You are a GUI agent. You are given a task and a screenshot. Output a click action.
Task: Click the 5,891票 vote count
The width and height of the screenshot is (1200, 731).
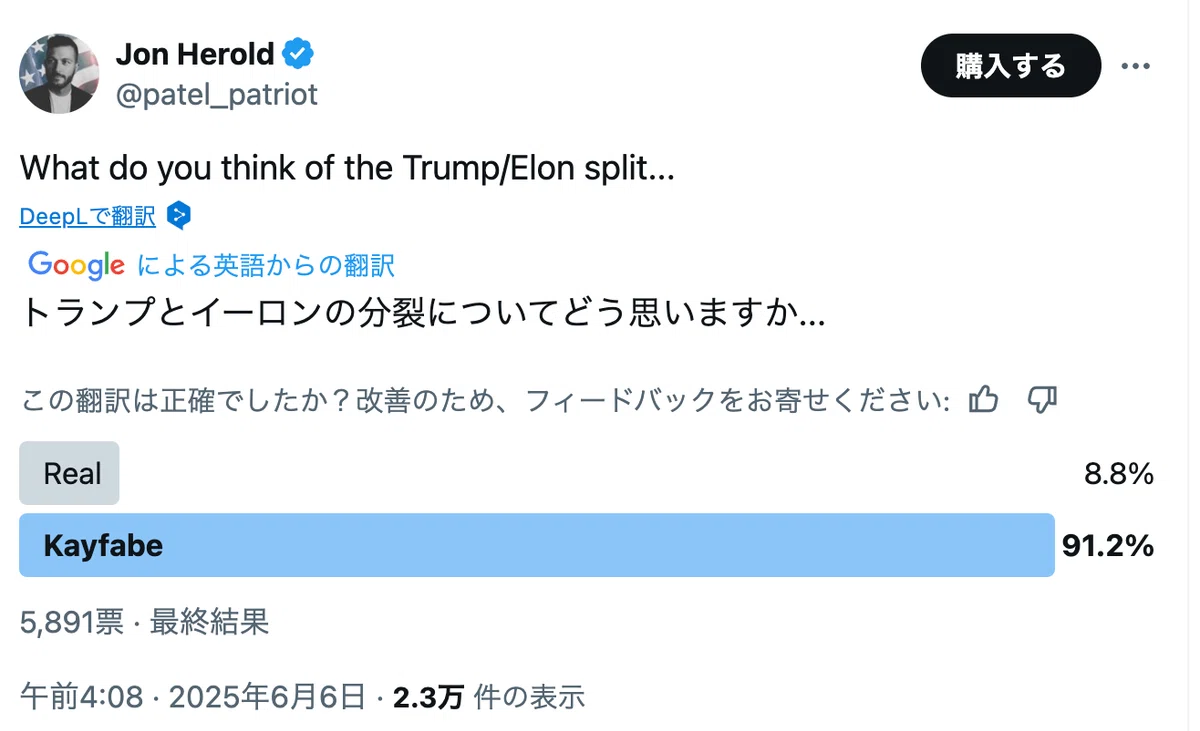(72, 623)
